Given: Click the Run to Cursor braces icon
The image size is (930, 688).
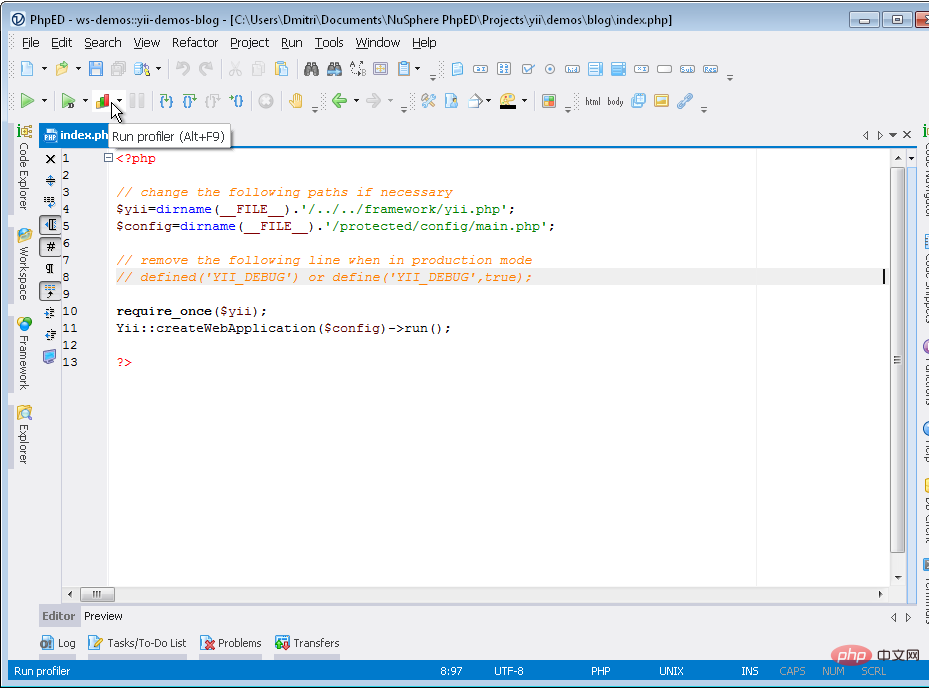Looking at the screenshot, I should pos(237,101).
